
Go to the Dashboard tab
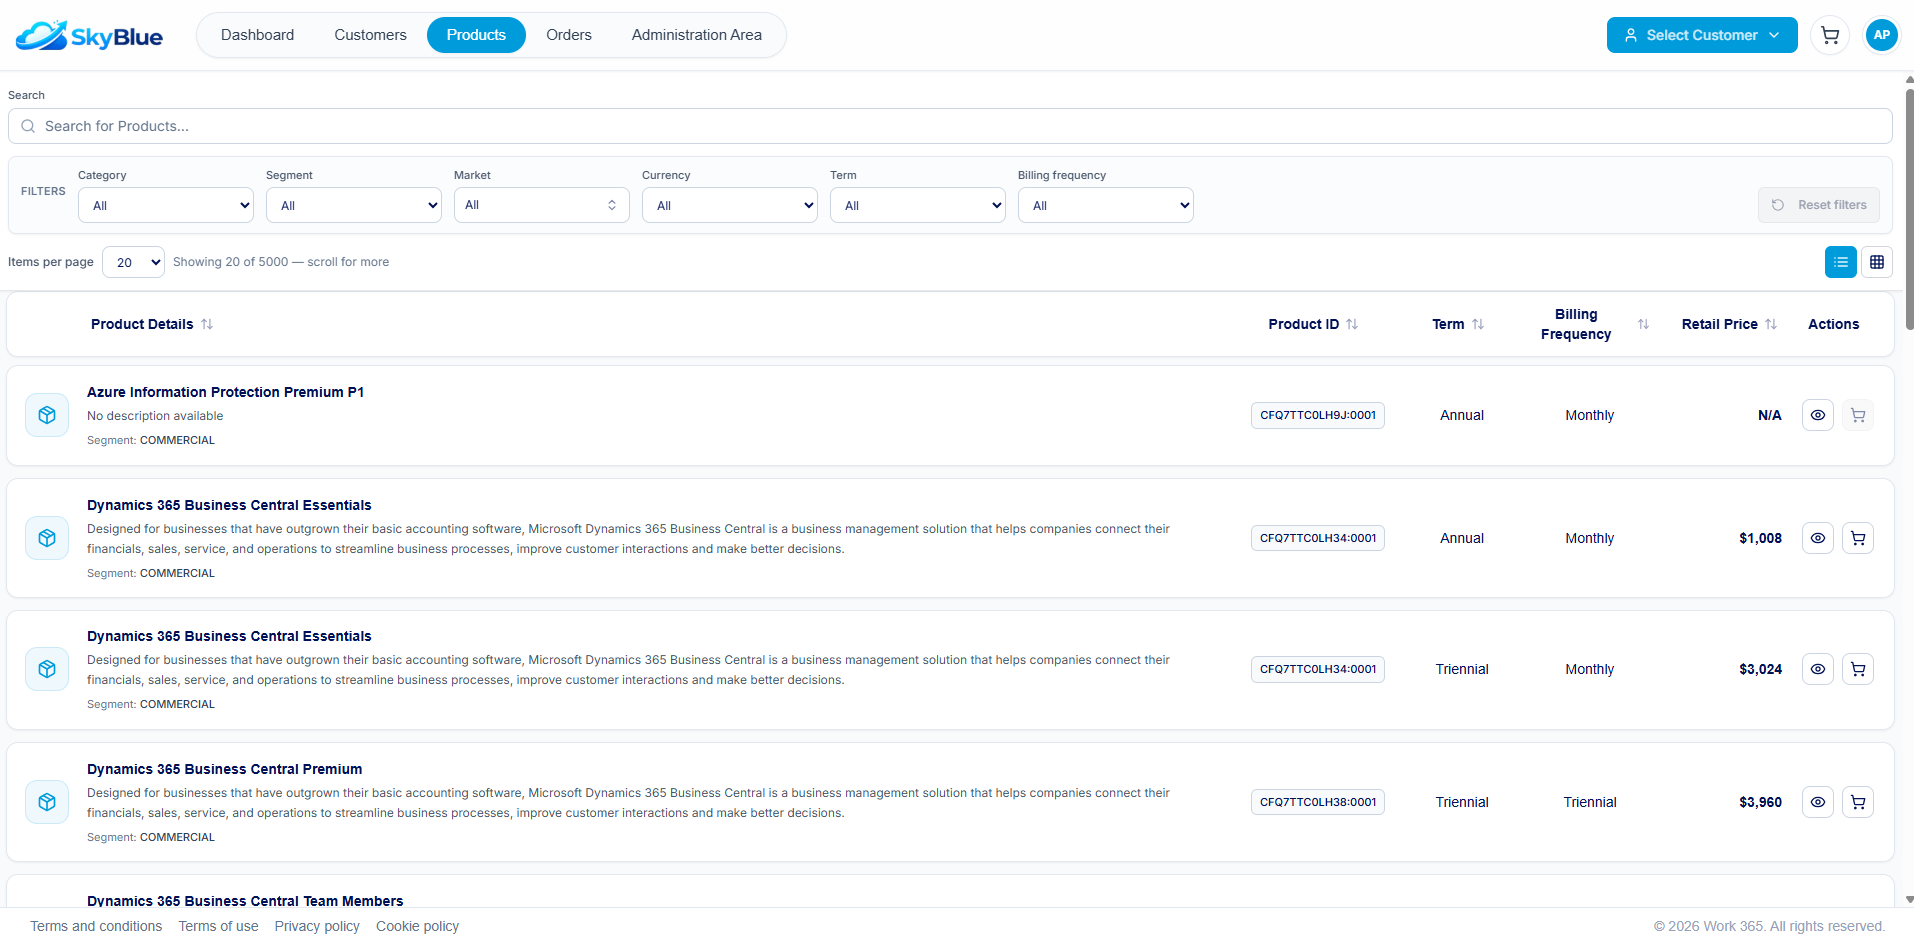click(x=257, y=35)
